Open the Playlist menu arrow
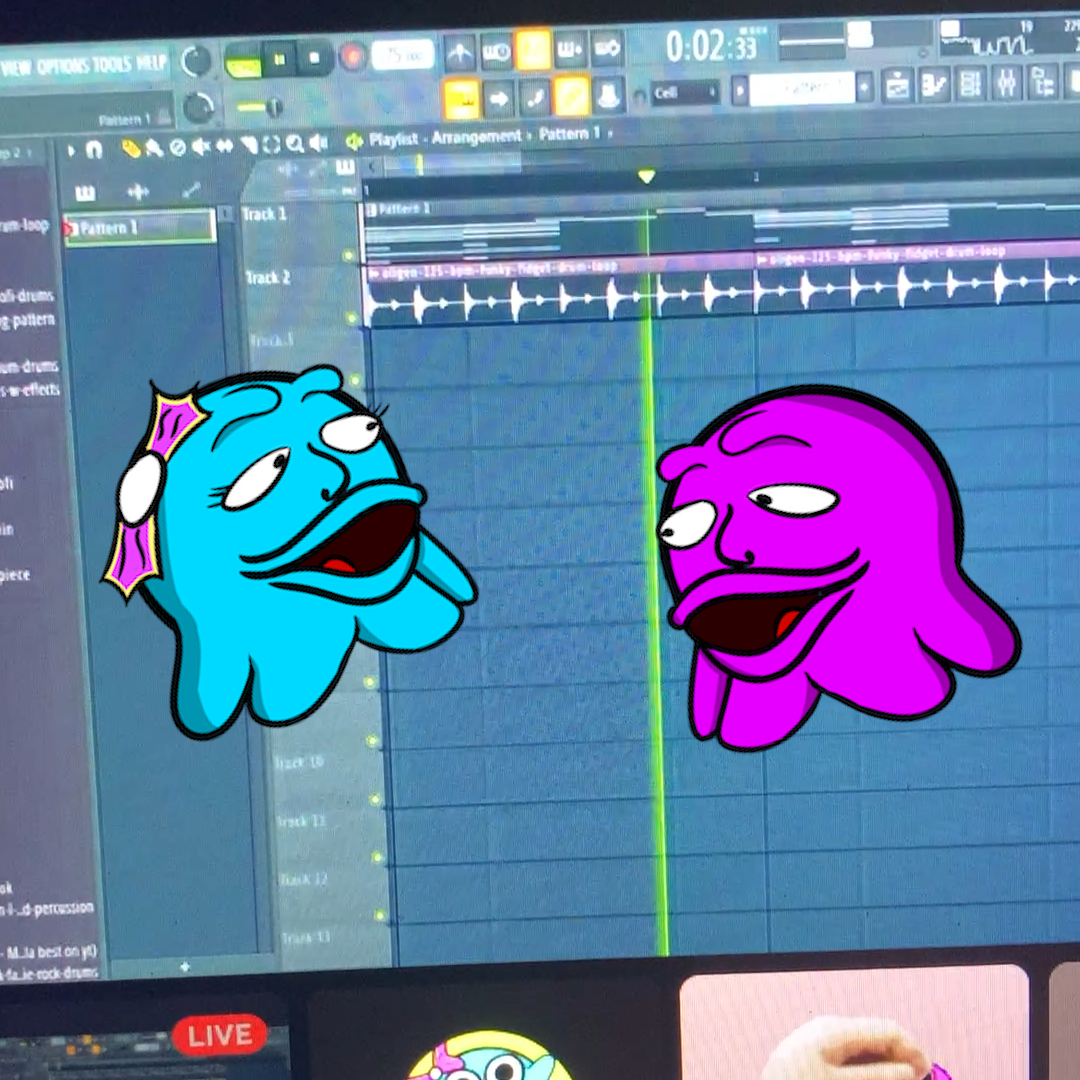This screenshot has width=1080, height=1080. (x=70, y=151)
